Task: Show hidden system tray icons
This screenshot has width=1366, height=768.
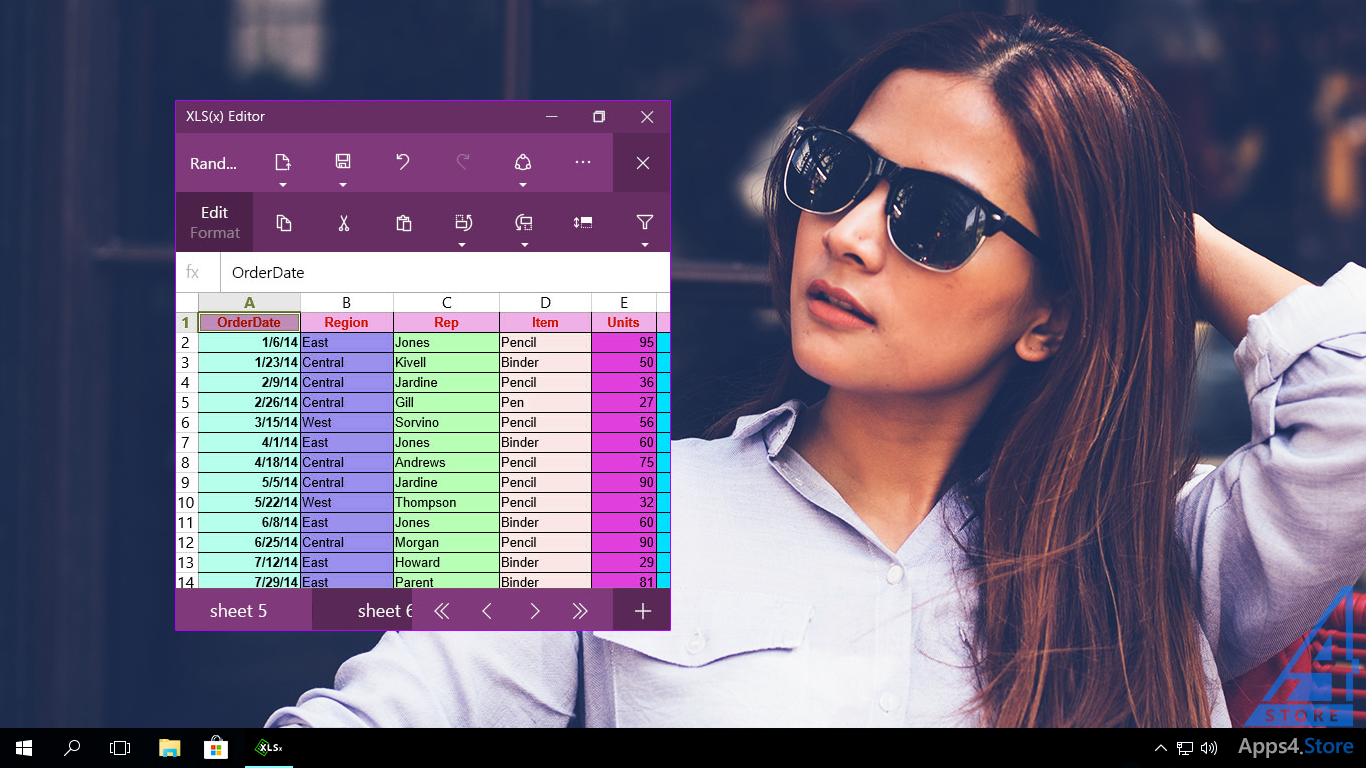Action: (1160, 748)
